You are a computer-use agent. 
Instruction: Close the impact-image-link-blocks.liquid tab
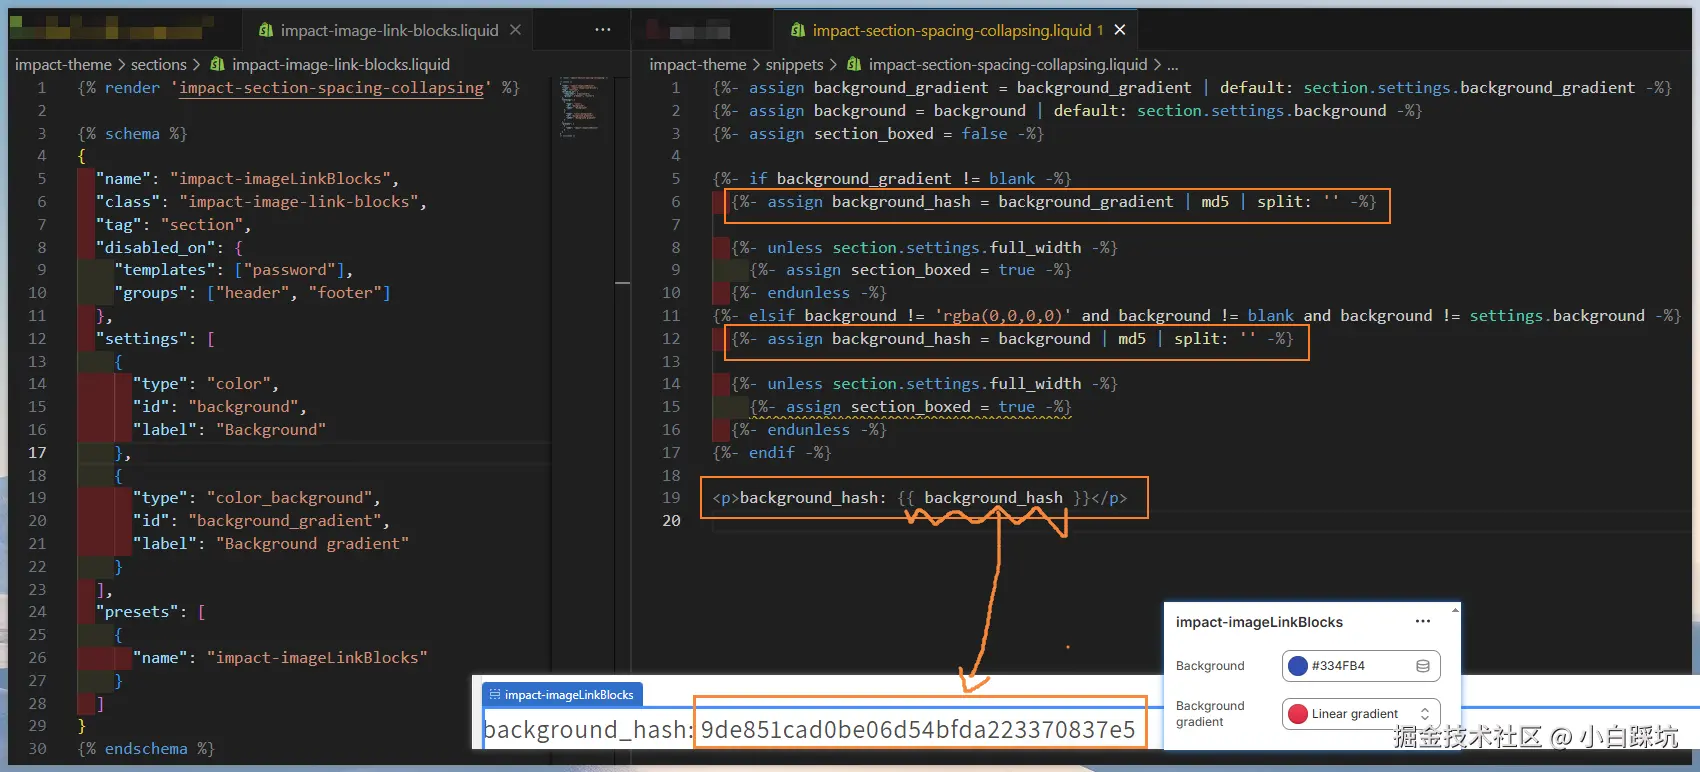[515, 30]
